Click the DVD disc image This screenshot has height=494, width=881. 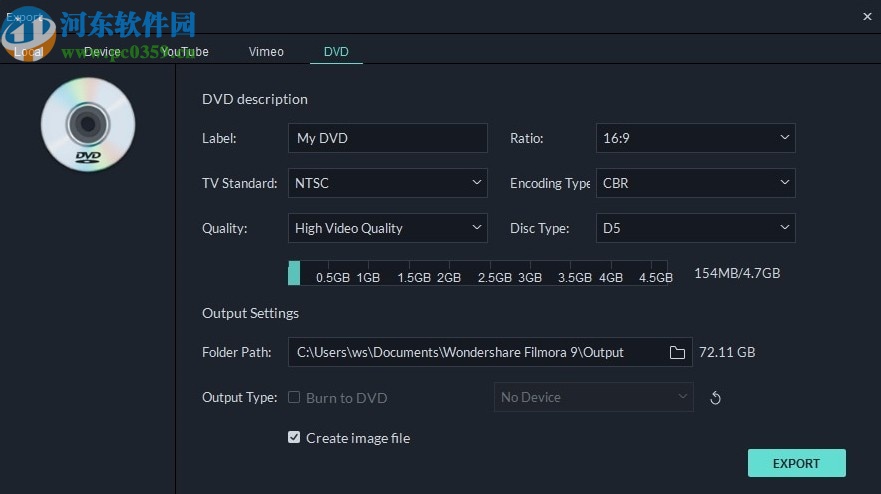pyautogui.click(x=88, y=124)
